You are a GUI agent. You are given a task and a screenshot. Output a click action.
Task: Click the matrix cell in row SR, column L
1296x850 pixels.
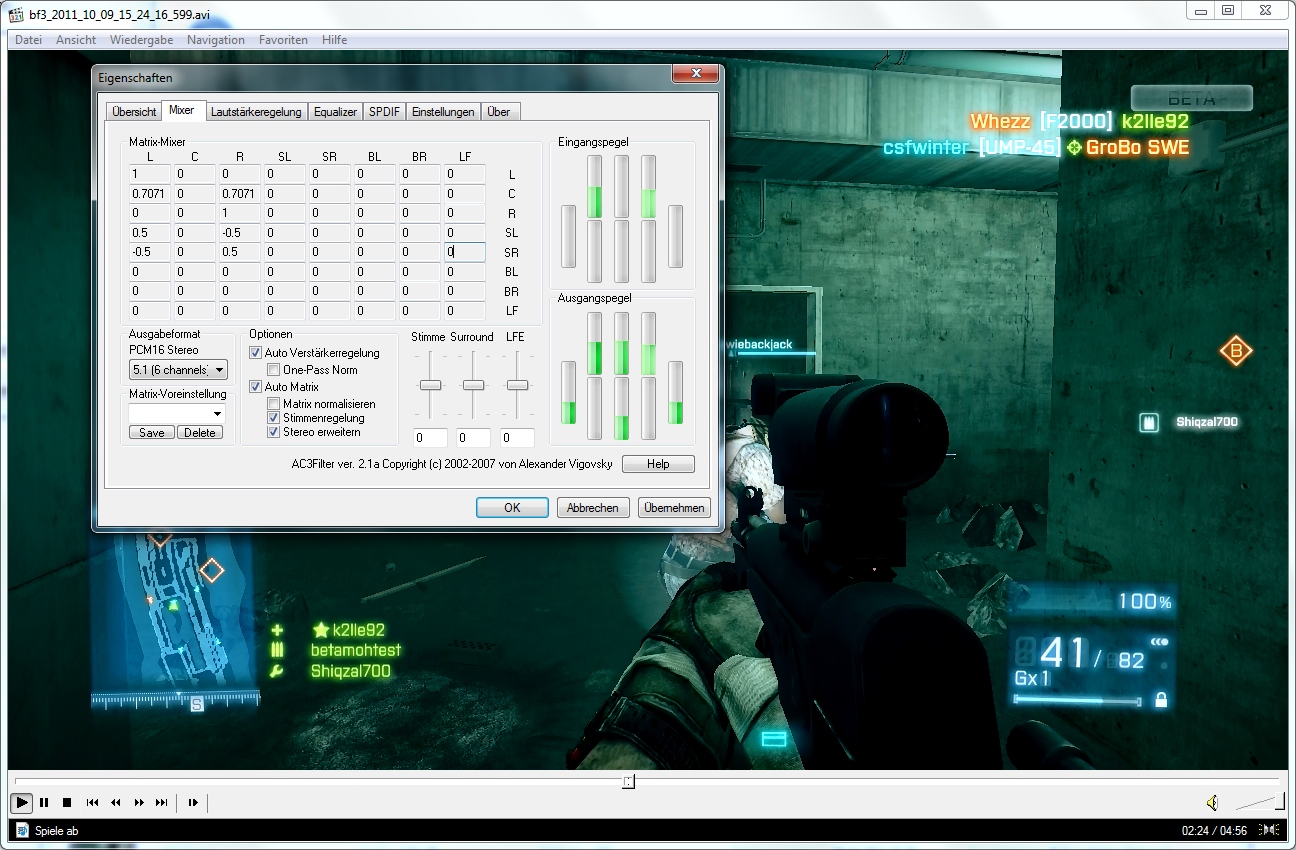[150, 253]
